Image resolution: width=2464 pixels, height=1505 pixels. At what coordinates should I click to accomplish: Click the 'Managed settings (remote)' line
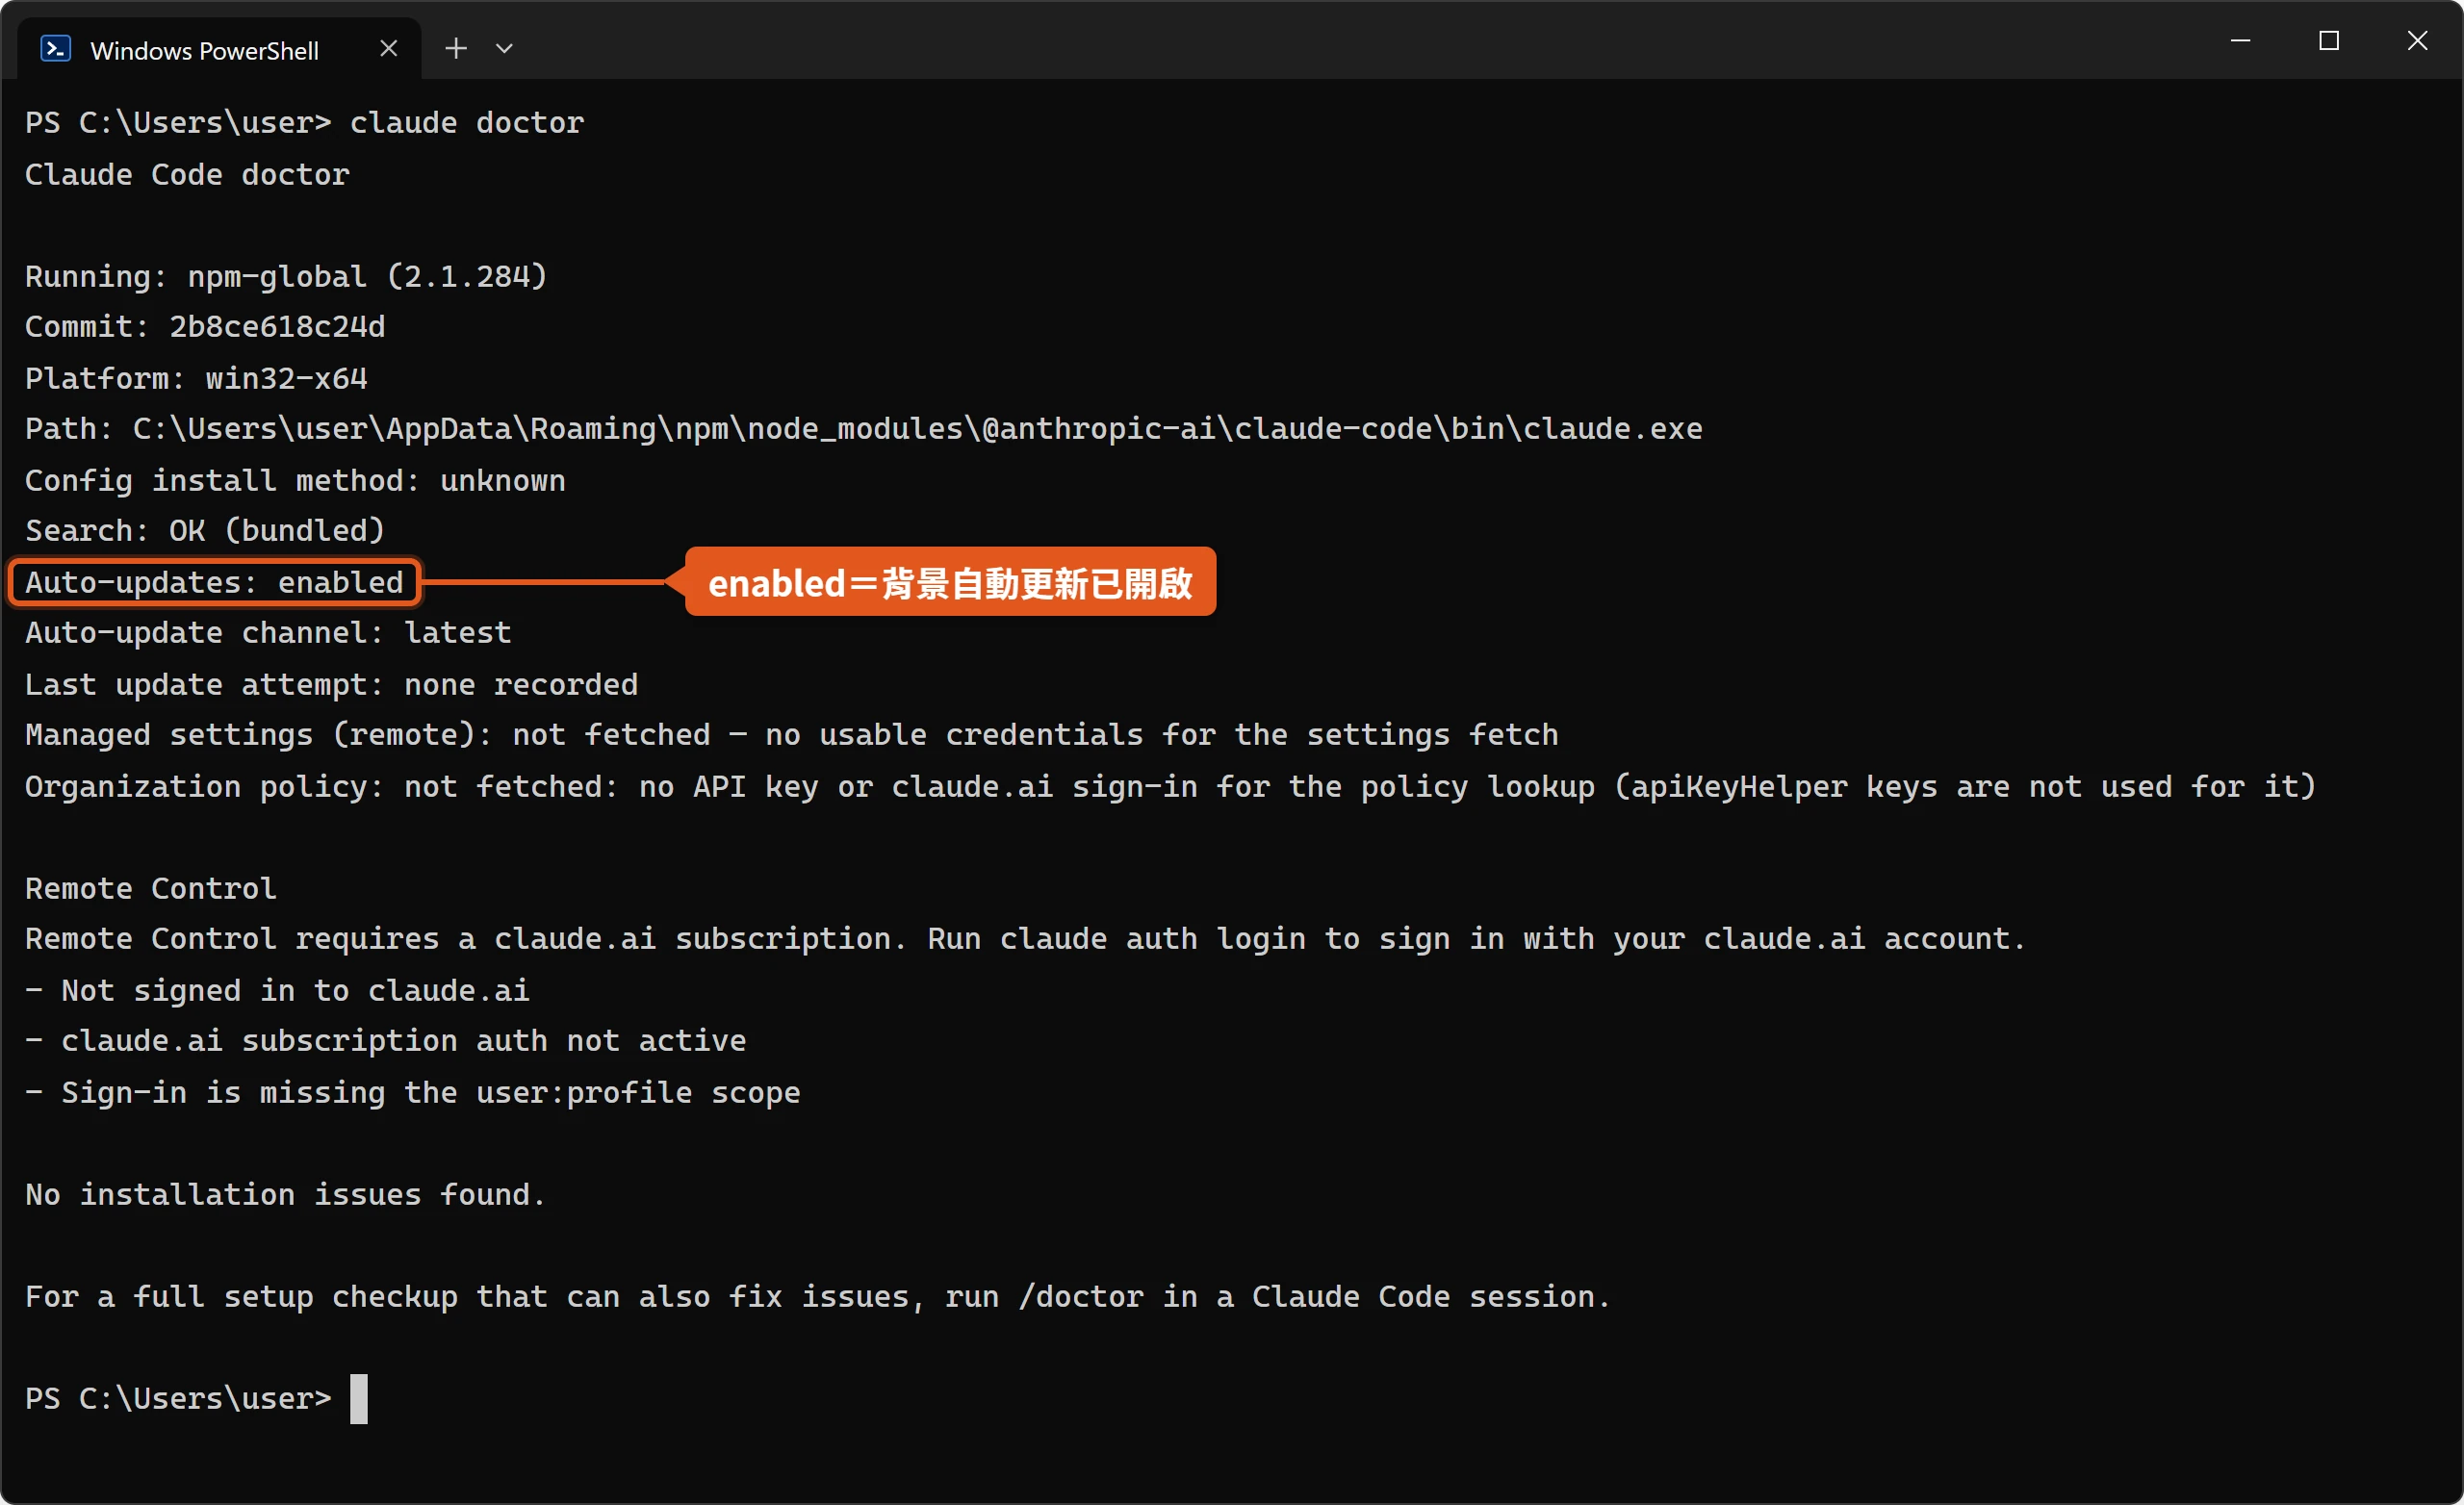pos(791,735)
